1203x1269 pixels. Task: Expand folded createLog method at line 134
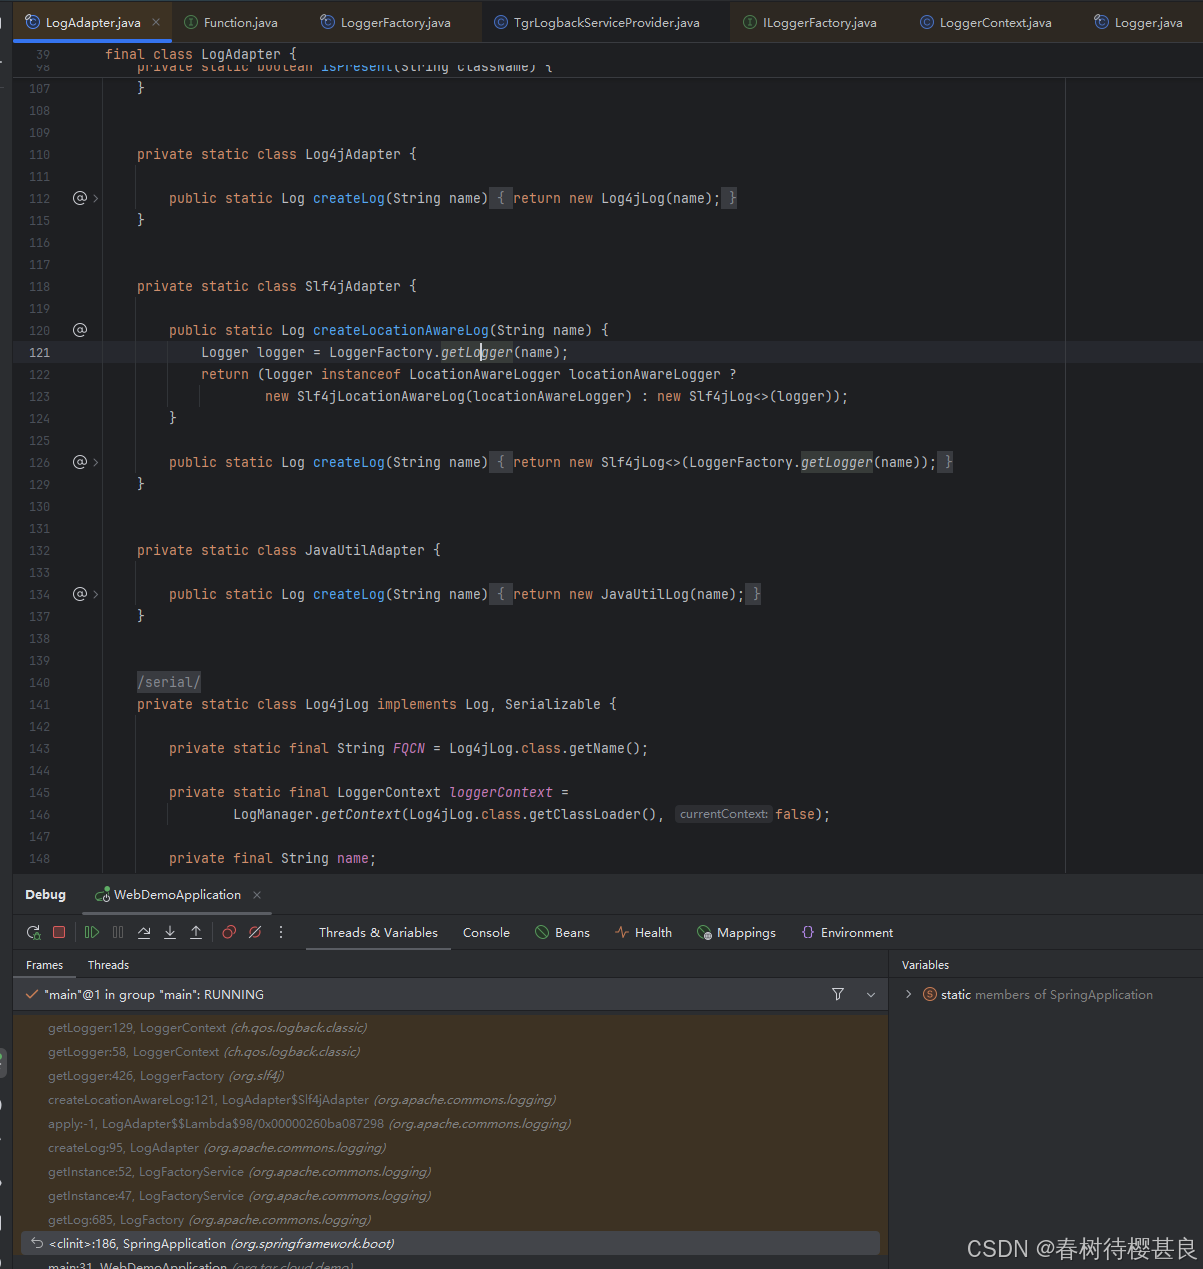click(x=96, y=594)
